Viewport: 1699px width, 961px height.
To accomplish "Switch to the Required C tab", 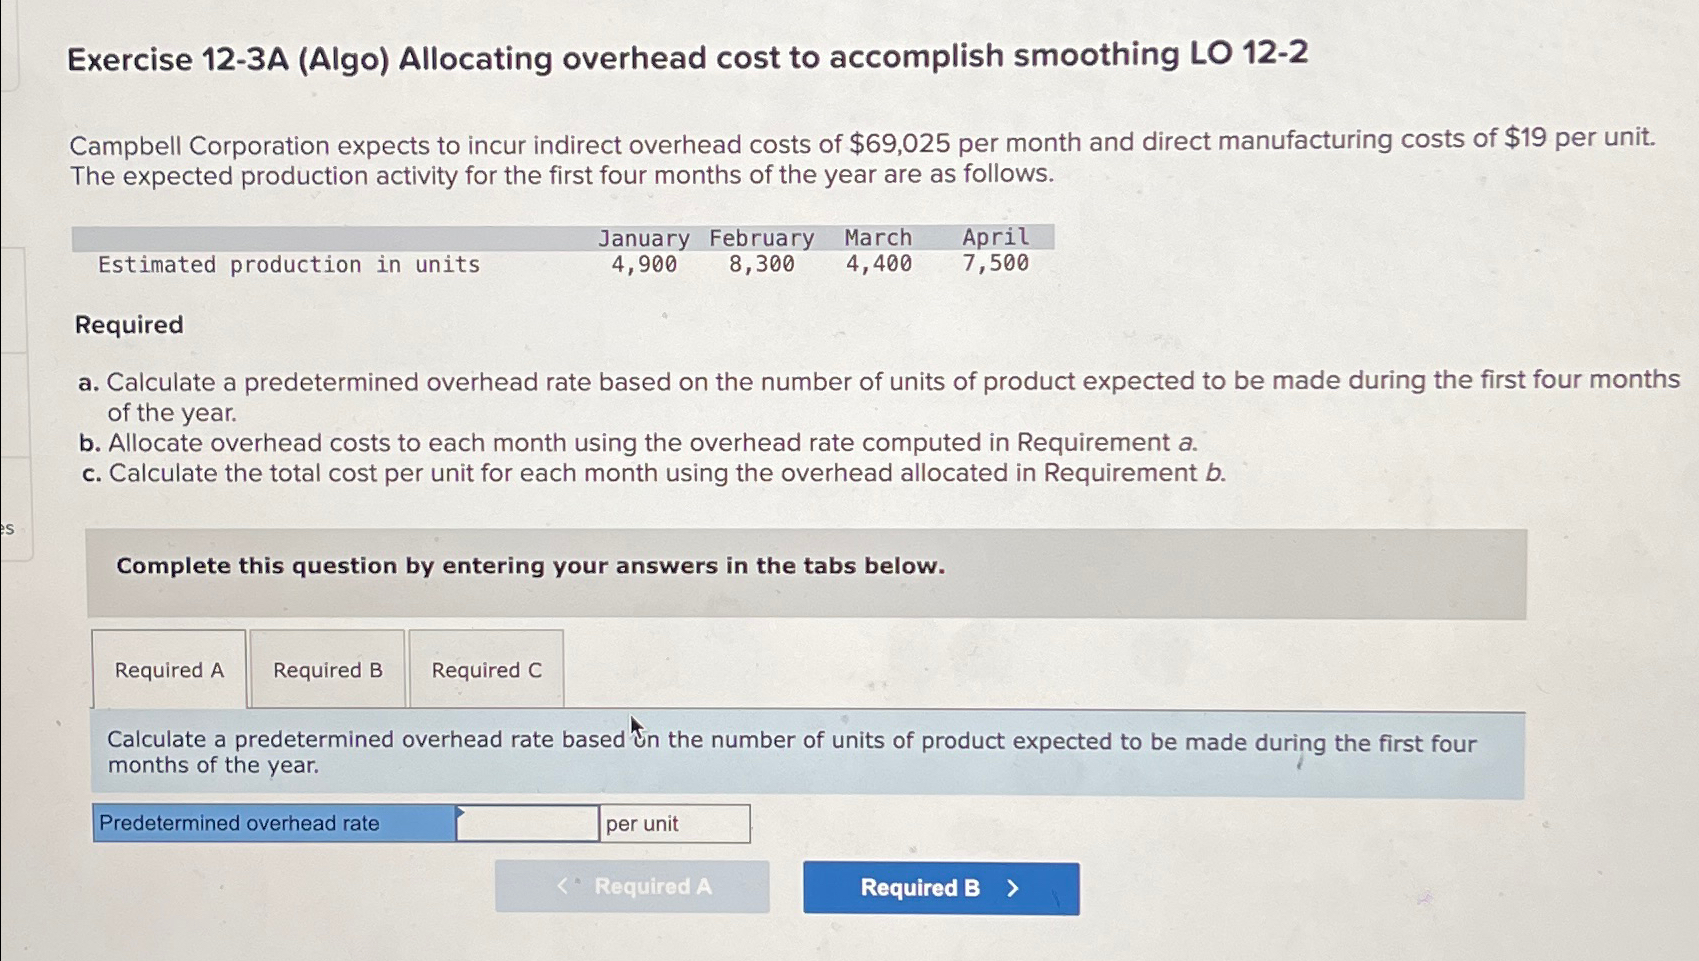I will pos(486,669).
